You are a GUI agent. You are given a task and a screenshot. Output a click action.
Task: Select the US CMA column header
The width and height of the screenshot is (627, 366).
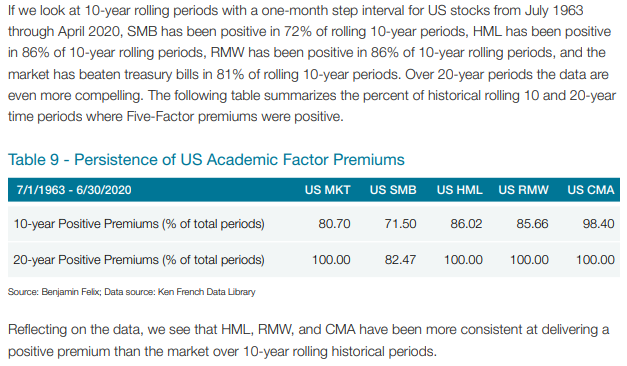pyautogui.click(x=591, y=190)
